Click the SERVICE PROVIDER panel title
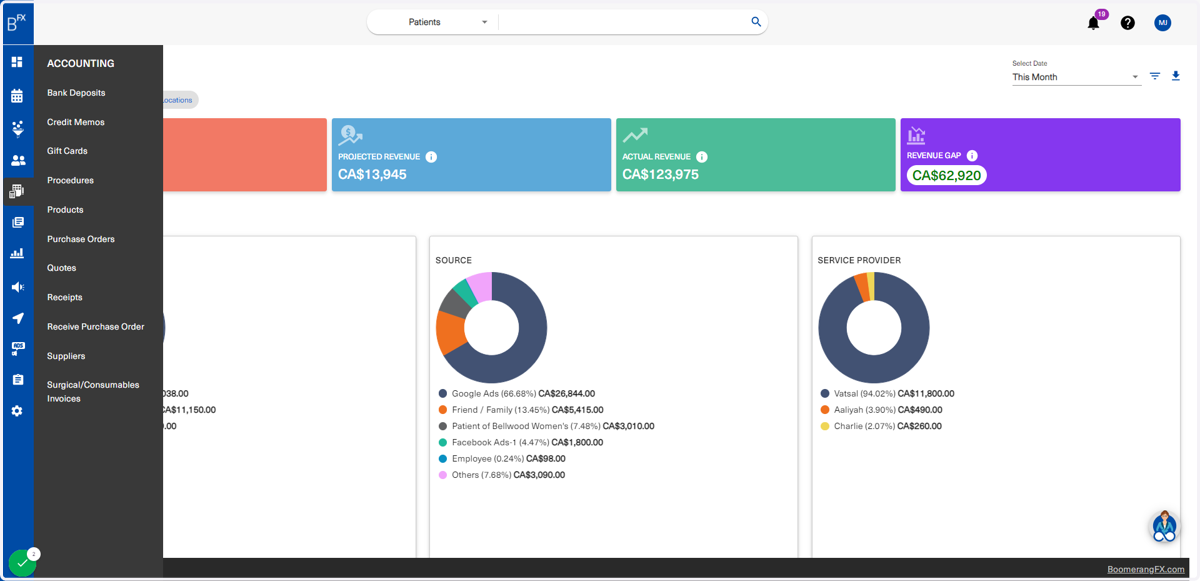This screenshot has height=581, width=1200. click(x=859, y=260)
